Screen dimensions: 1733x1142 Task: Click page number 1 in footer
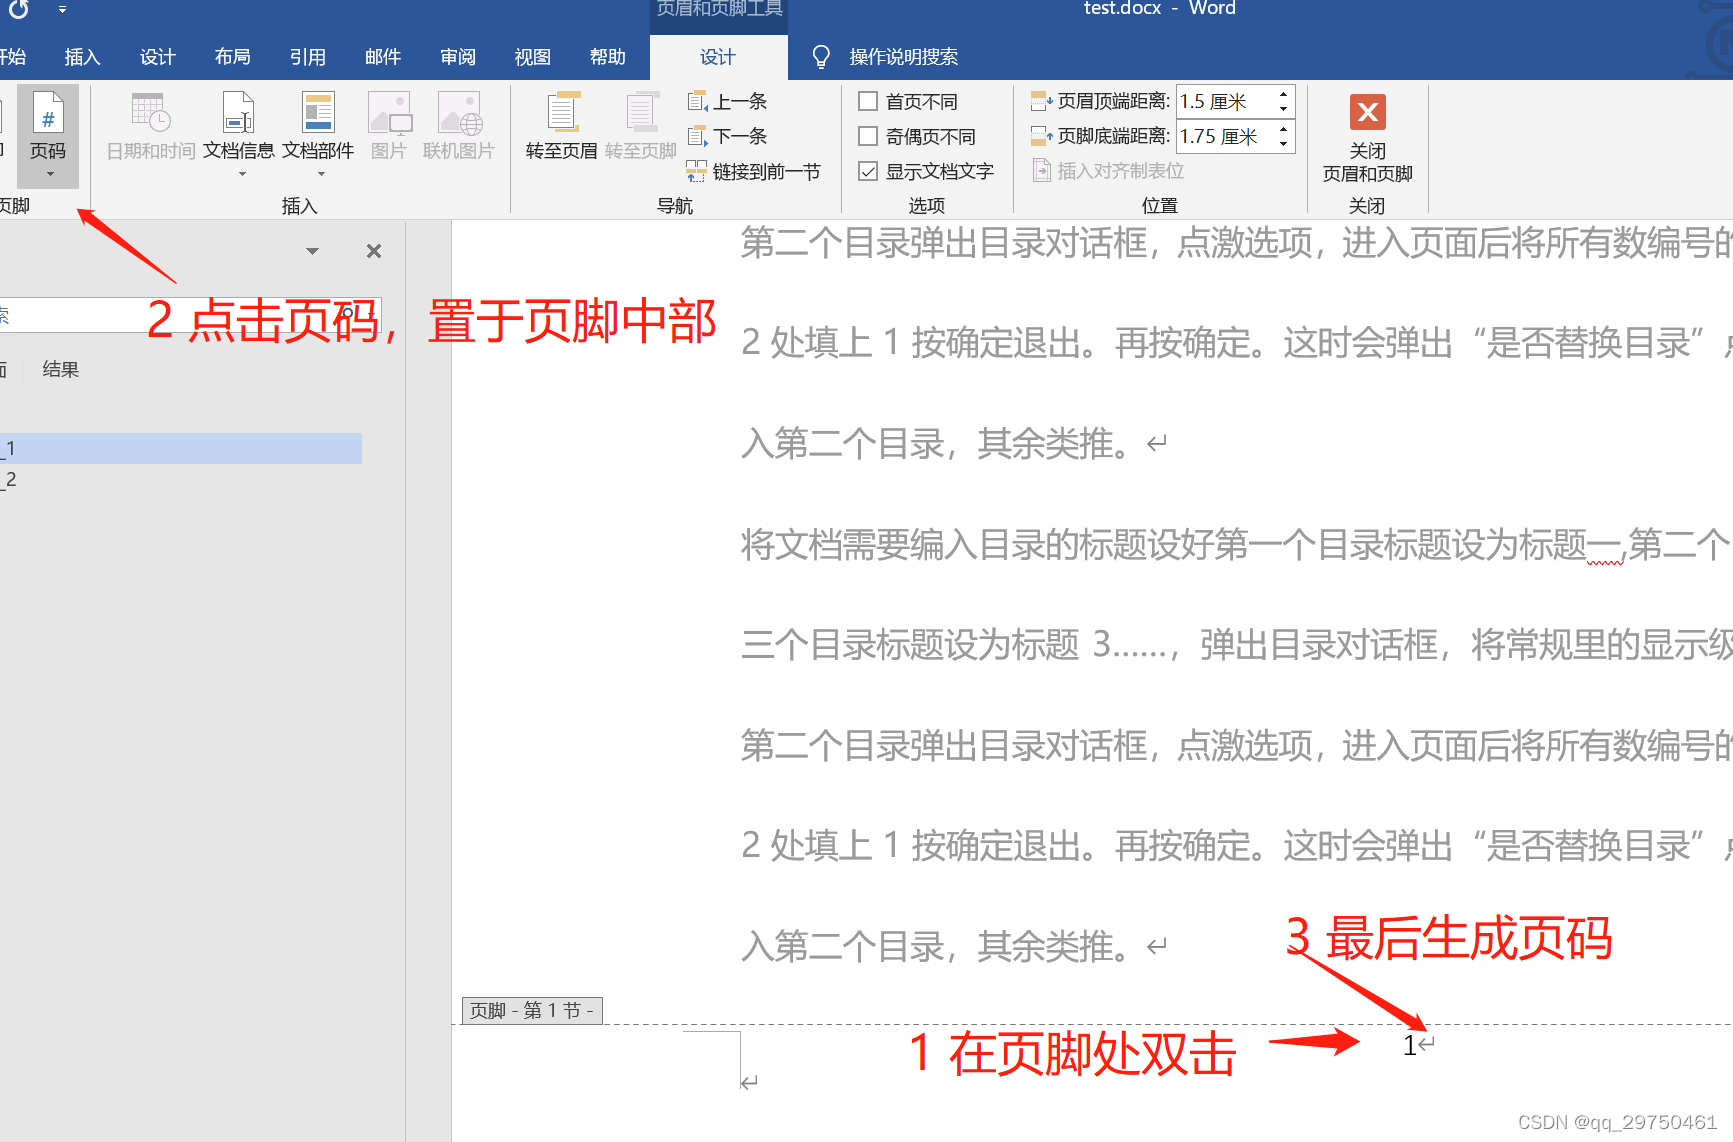pyautogui.click(x=1410, y=1046)
